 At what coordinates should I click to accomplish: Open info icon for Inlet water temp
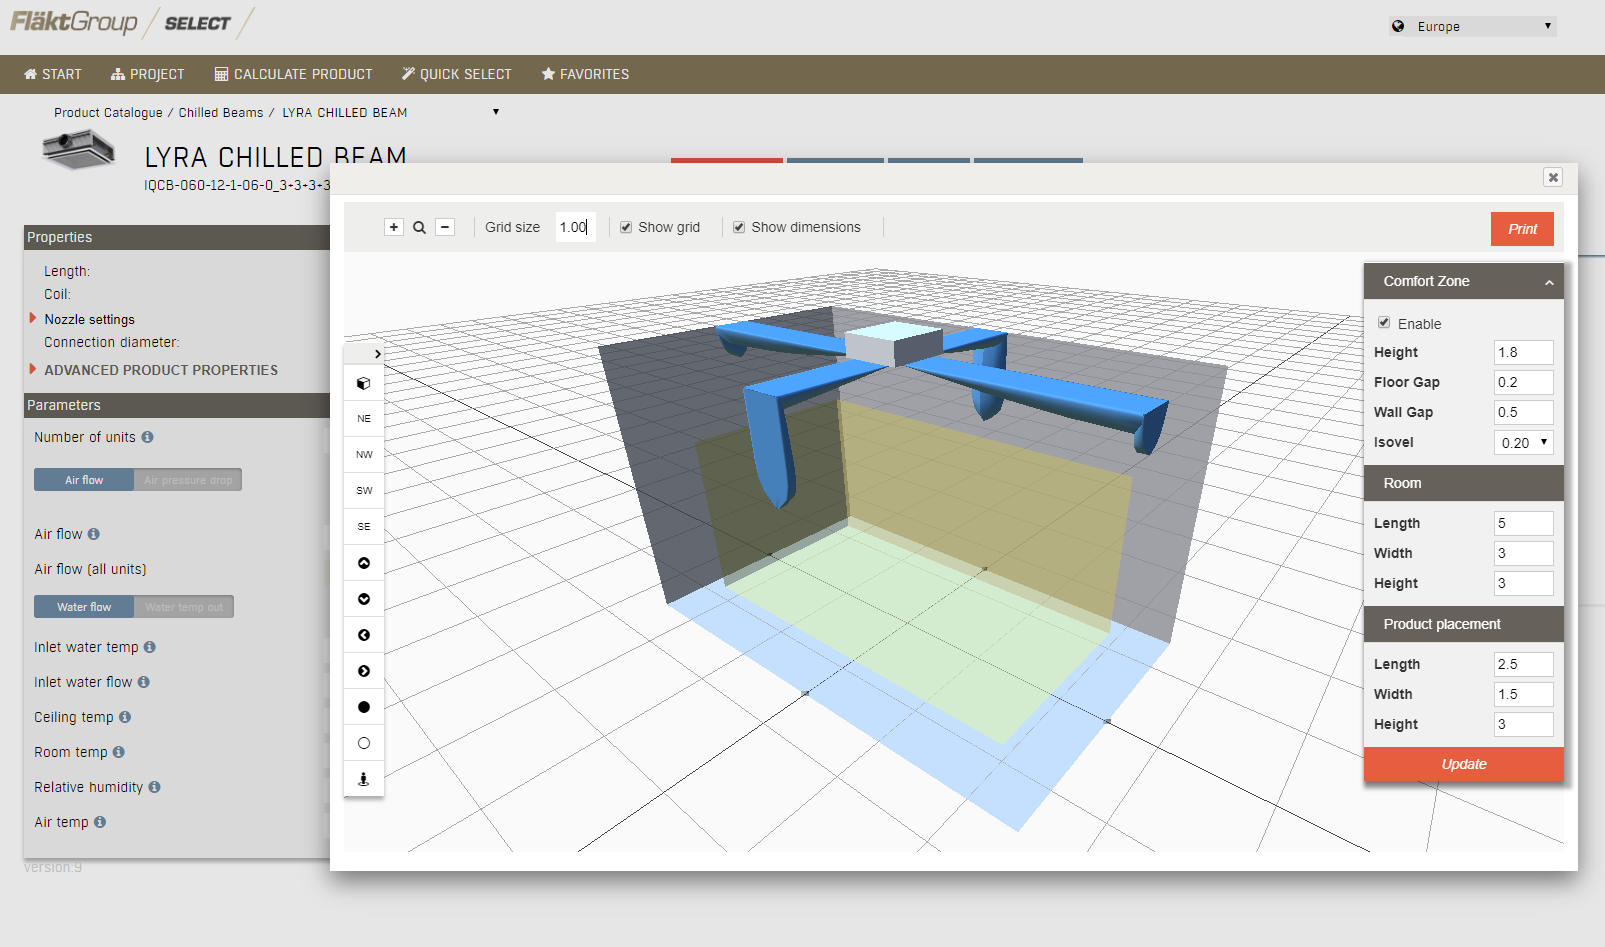150,647
